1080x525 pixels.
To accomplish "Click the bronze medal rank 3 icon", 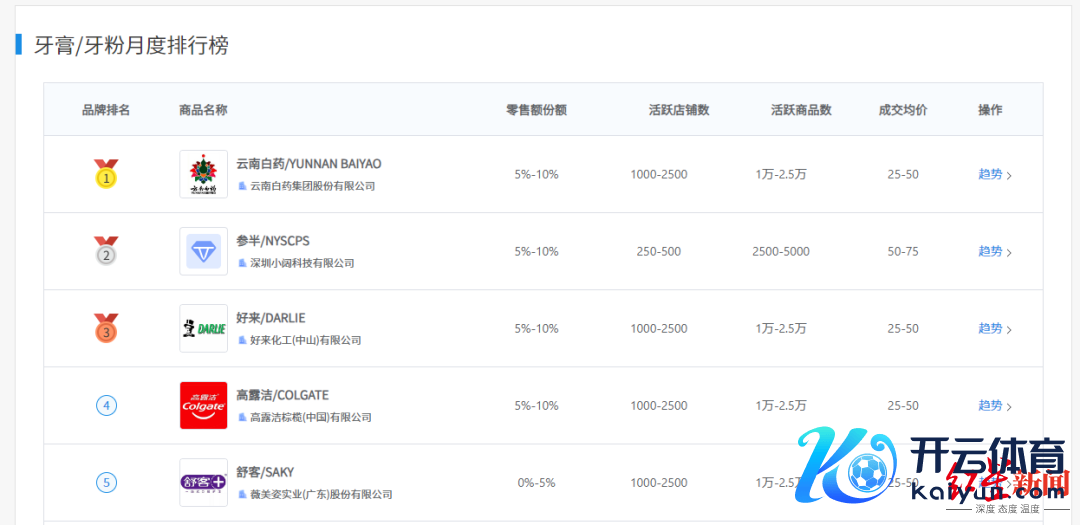I will point(106,328).
